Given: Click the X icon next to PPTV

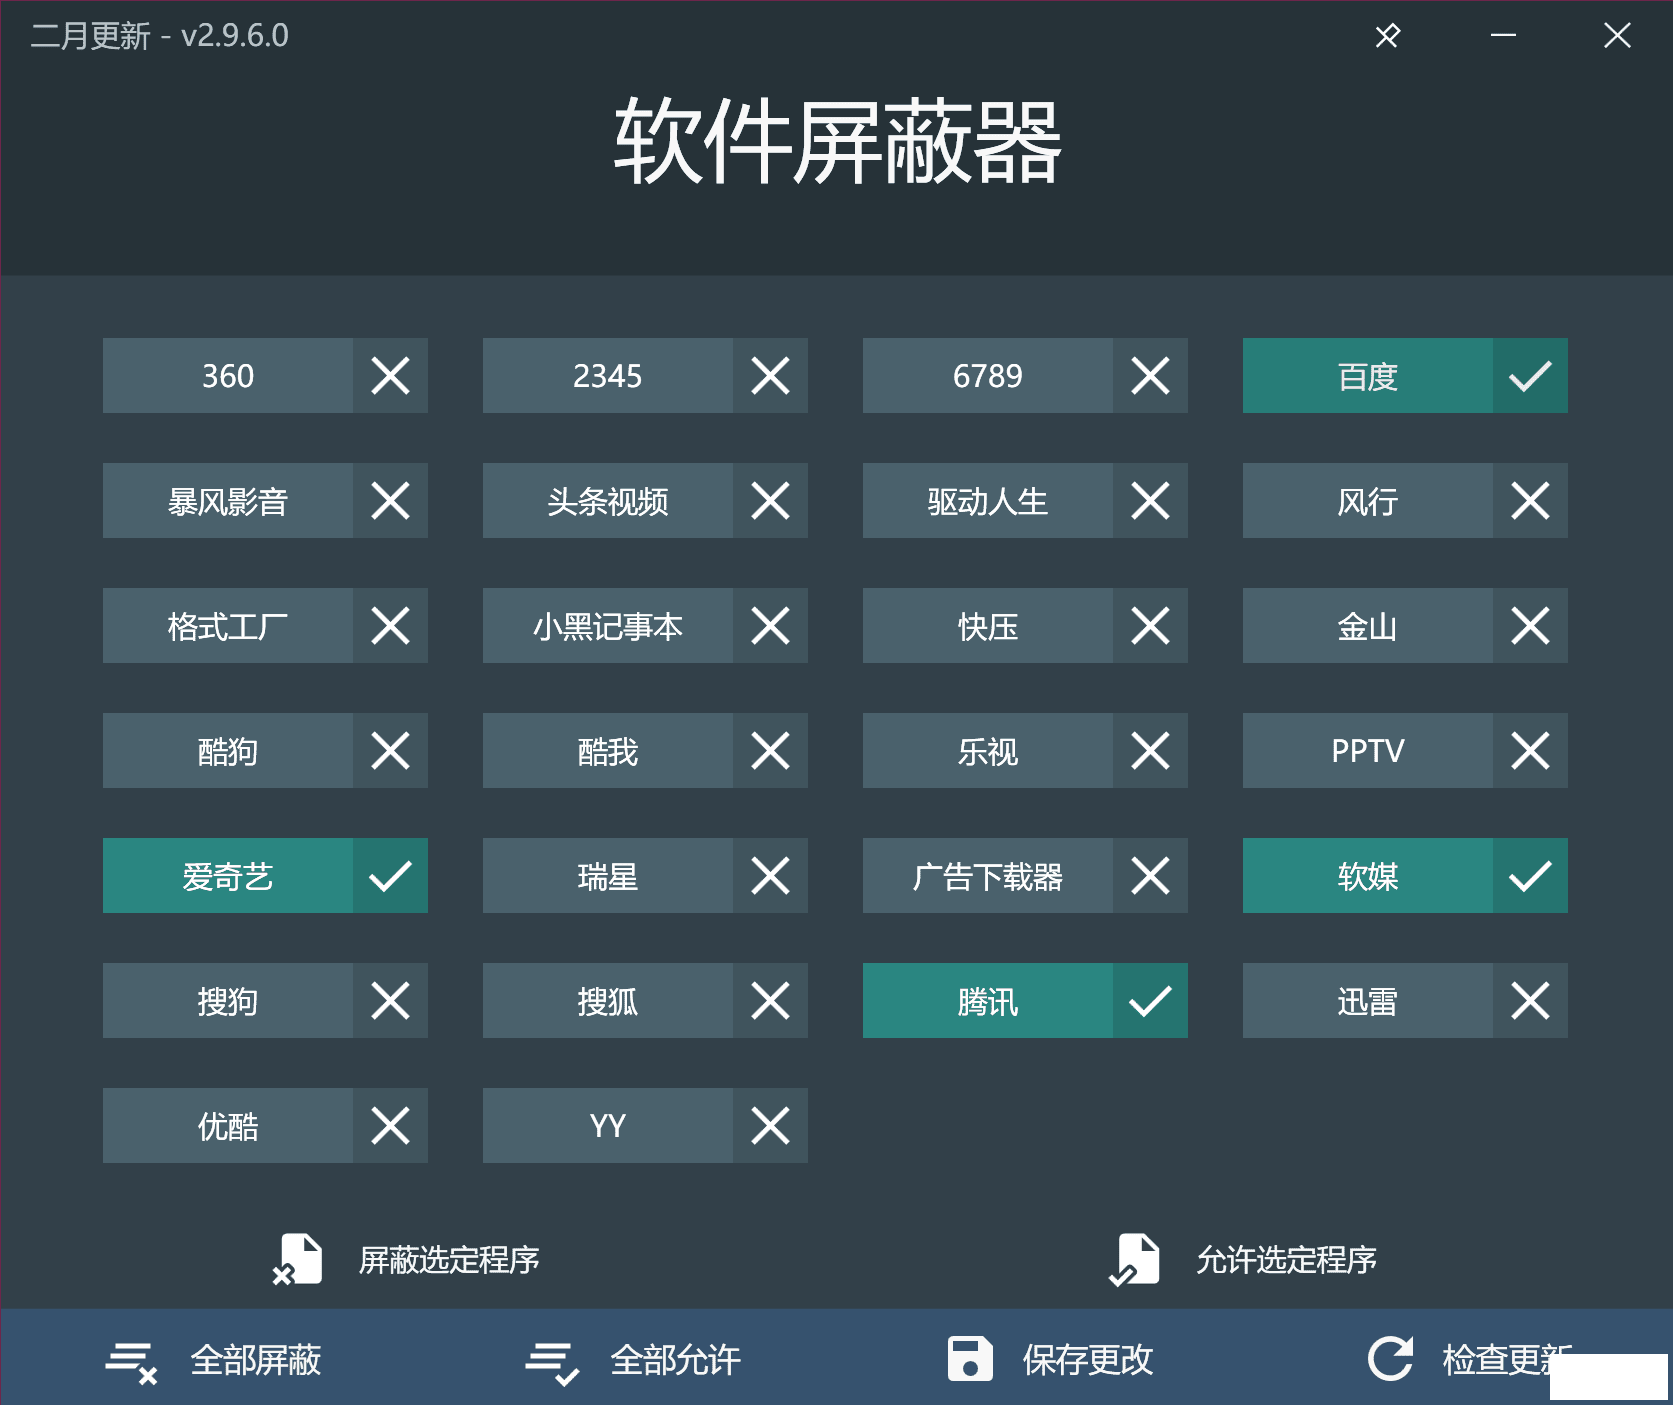Looking at the screenshot, I should (1530, 751).
